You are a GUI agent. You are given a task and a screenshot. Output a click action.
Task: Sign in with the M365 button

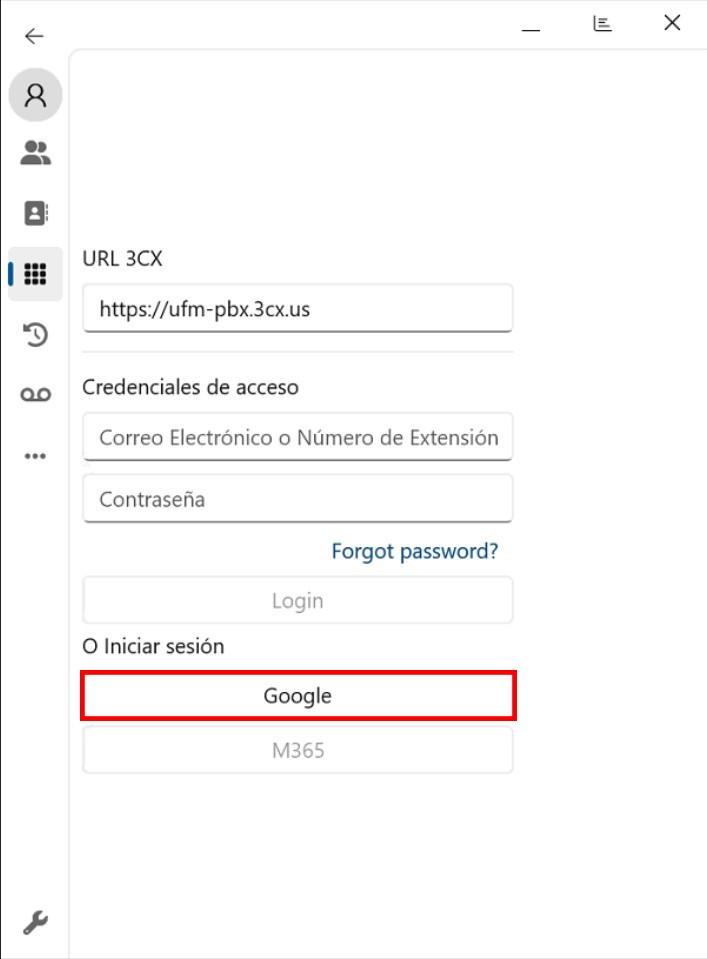coord(297,750)
